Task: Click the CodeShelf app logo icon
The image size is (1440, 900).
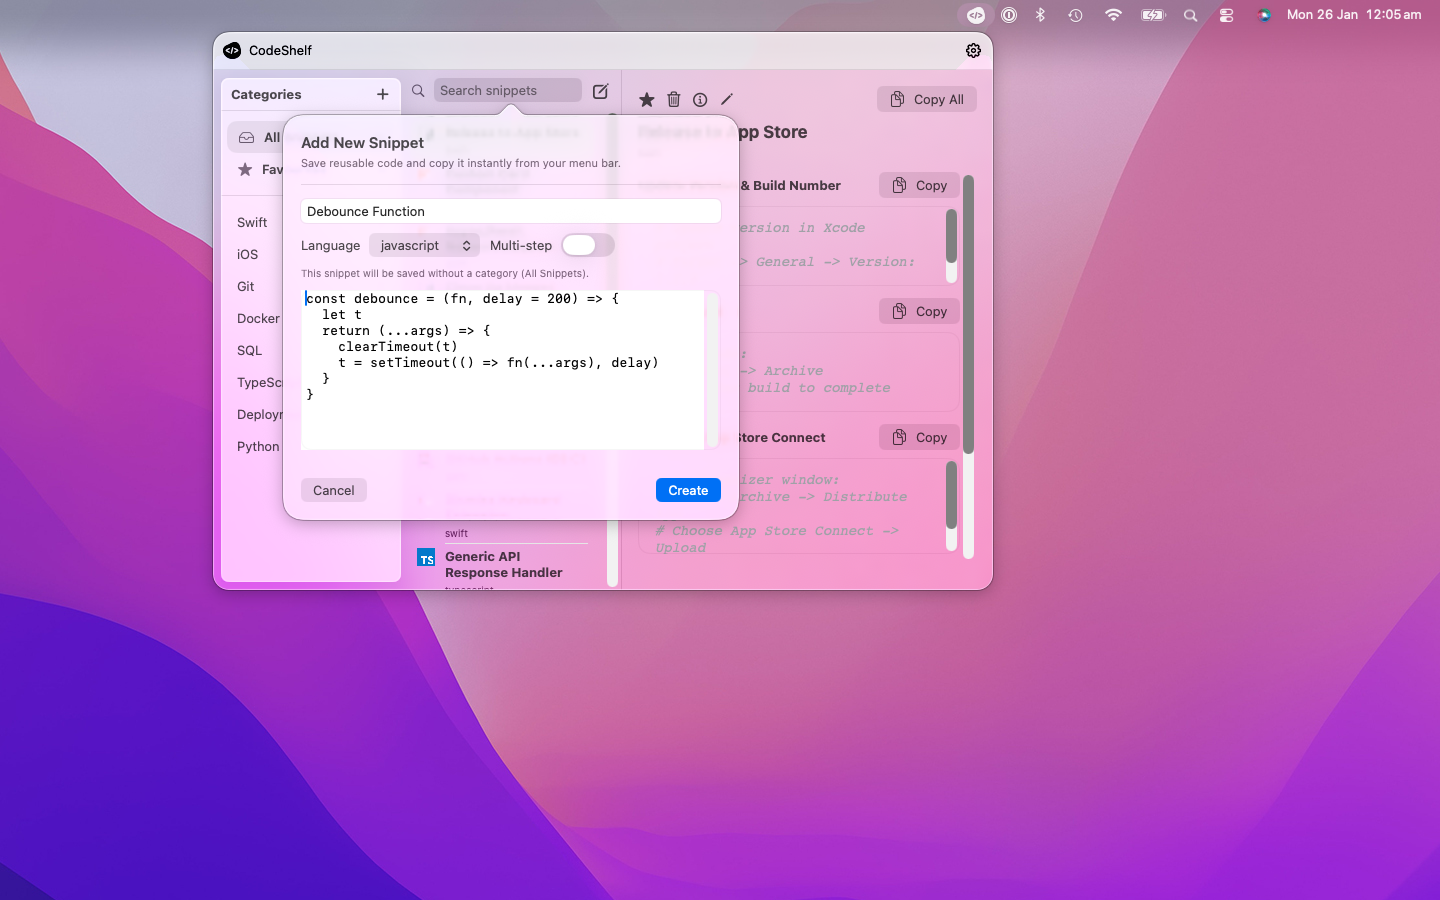Action: pyautogui.click(x=231, y=50)
